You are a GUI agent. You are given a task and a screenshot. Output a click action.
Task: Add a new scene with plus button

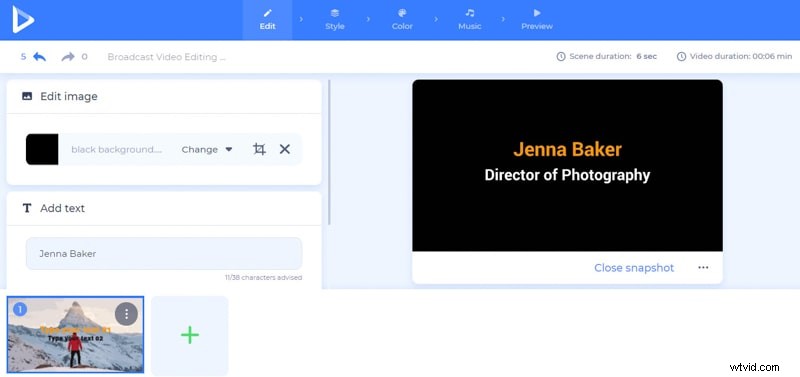(x=190, y=335)
